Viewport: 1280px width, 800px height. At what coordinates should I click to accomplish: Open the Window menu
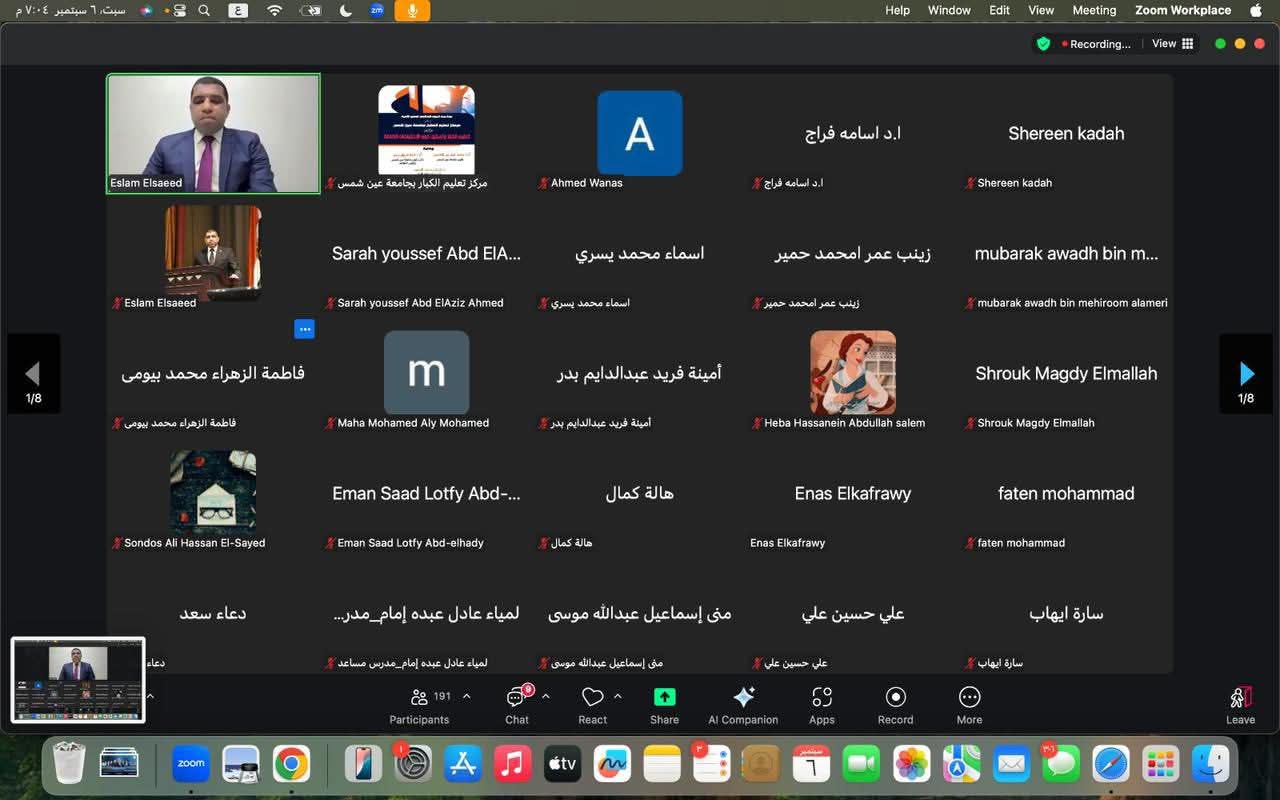pyautogui.click(x=949, y=11)
